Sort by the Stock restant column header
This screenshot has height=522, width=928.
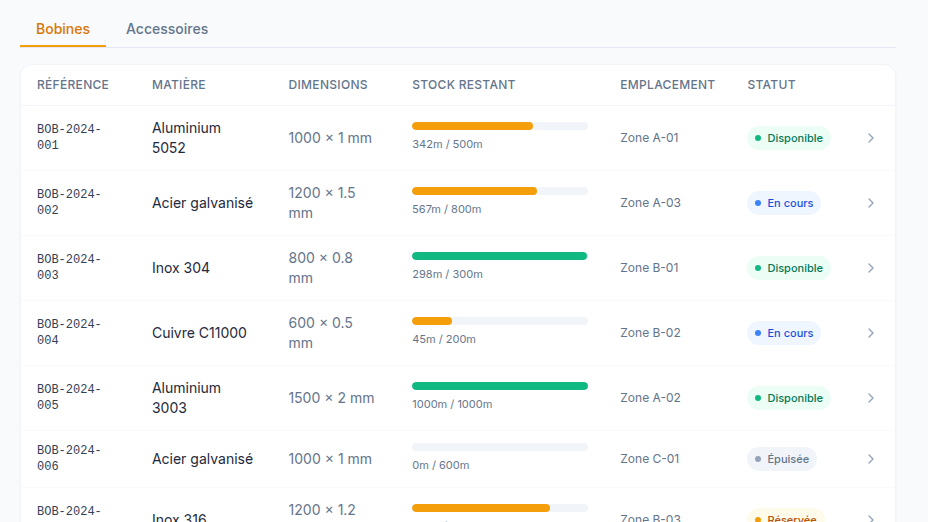tap(463, 85)
